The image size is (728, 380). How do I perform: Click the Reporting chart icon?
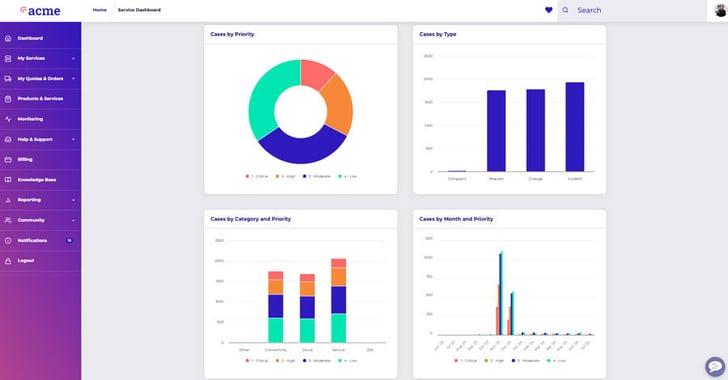coord(8,200)
